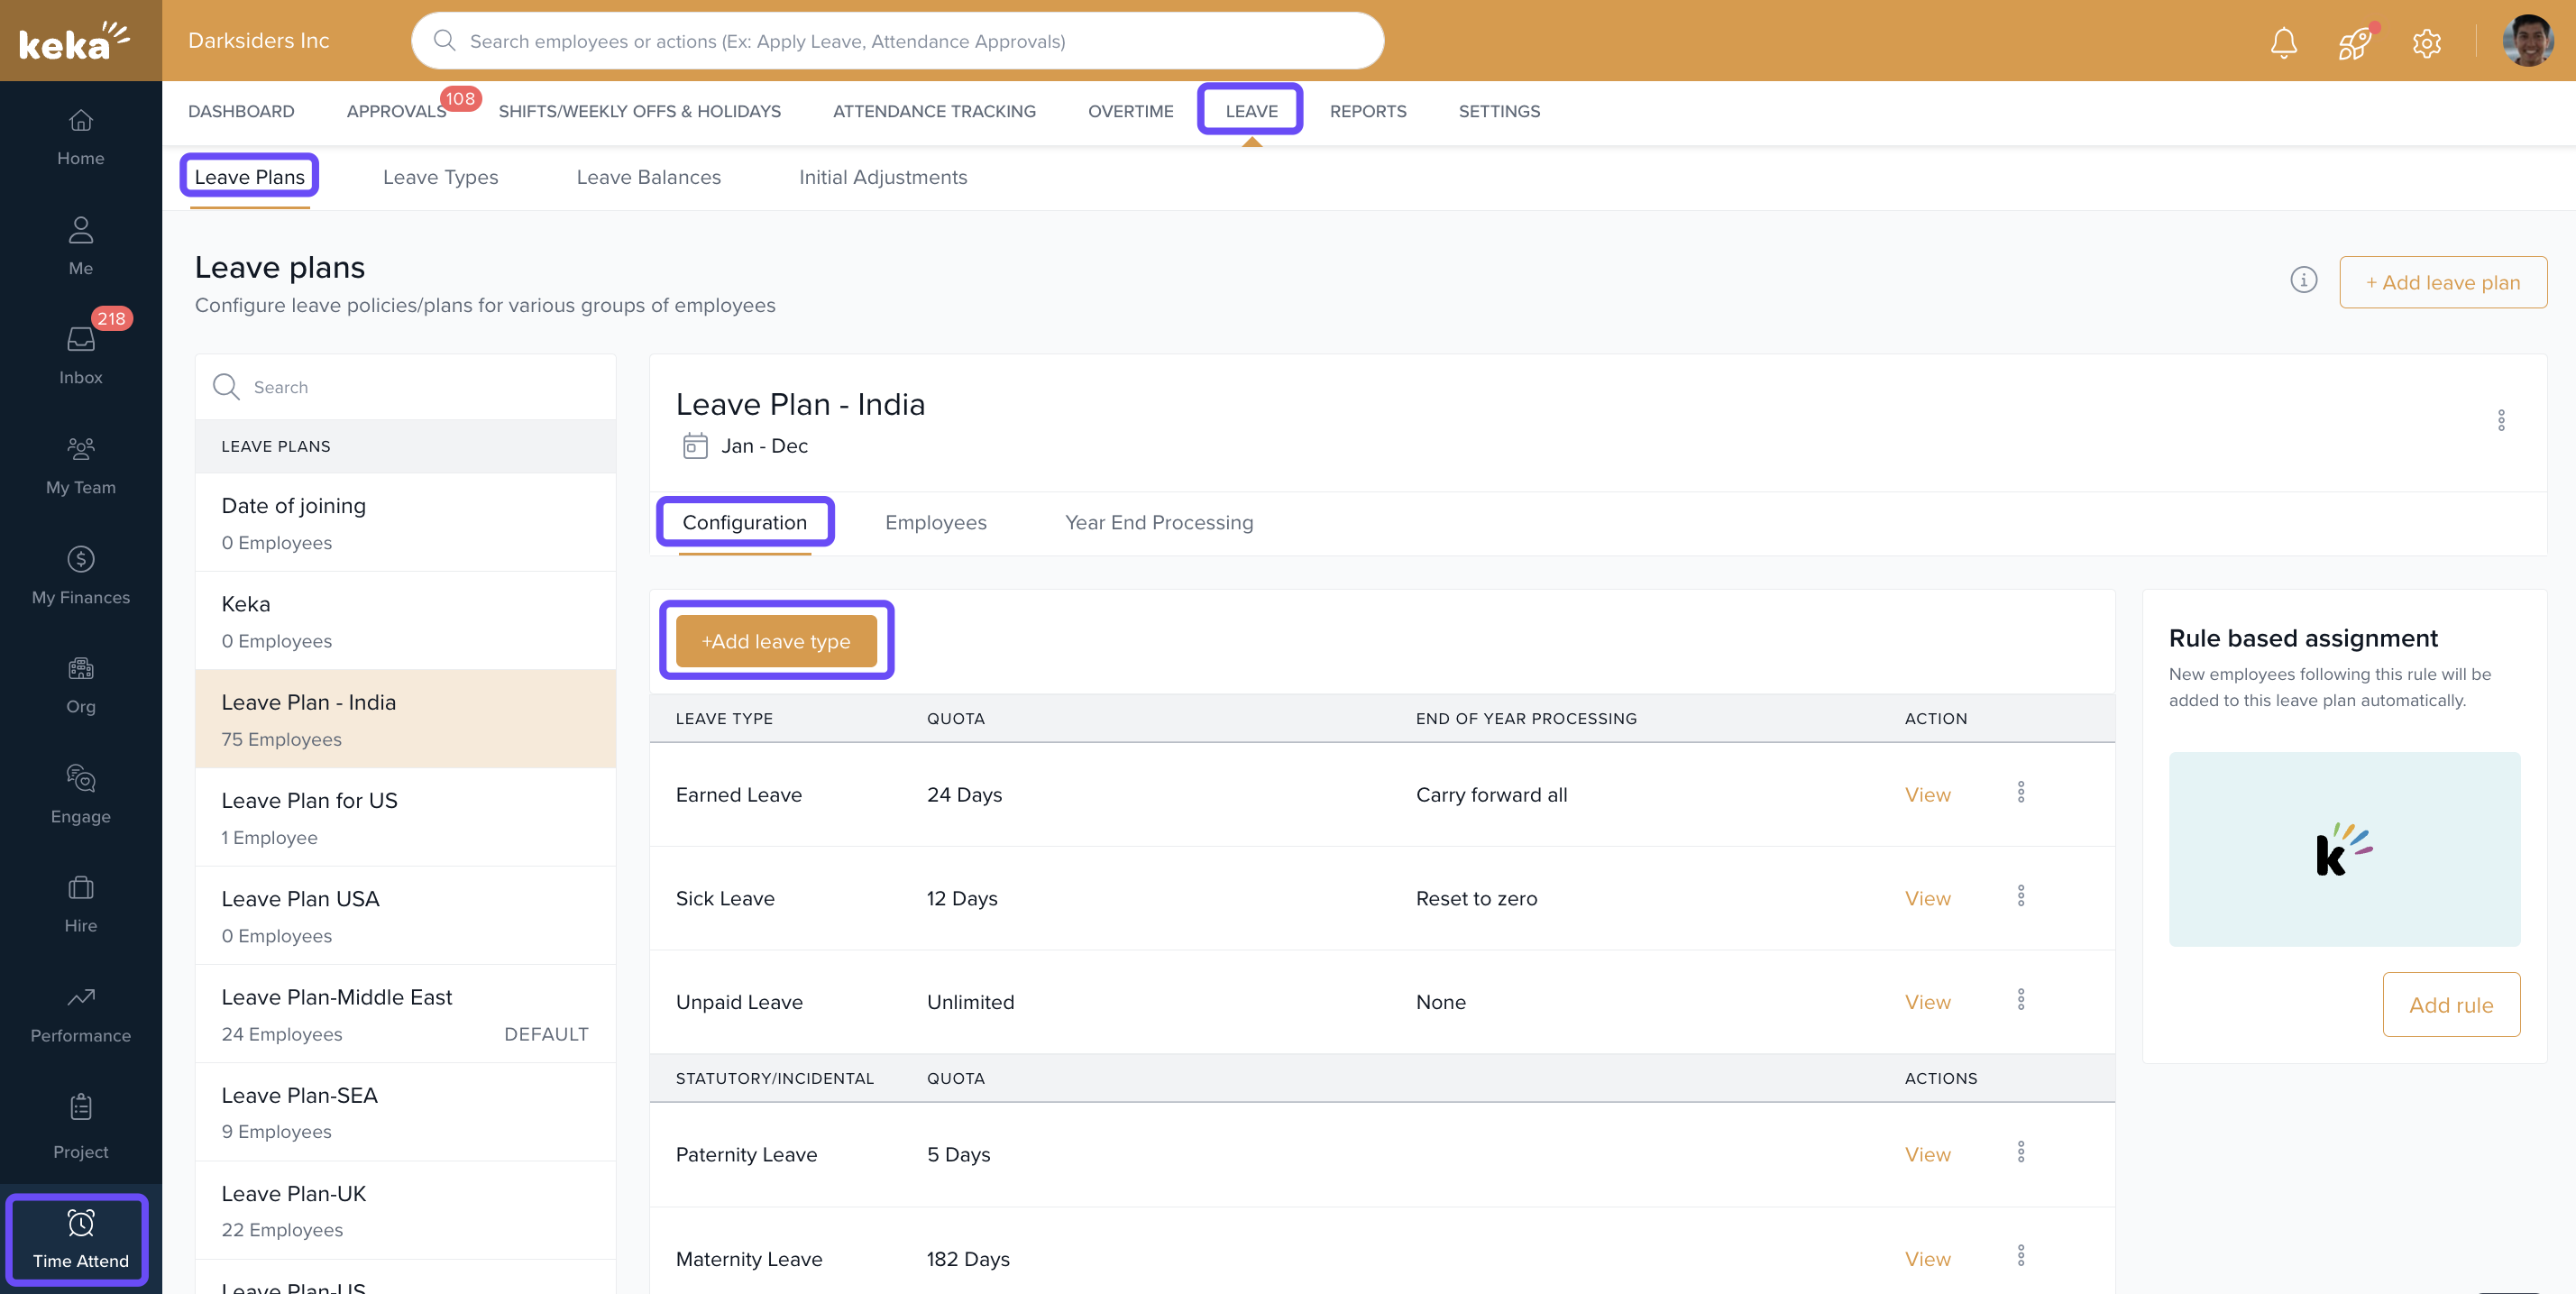Open the notifications bell icon
Image resolution: width=2576 pixels, height=1294 pixels.
tap(2283, 42)
